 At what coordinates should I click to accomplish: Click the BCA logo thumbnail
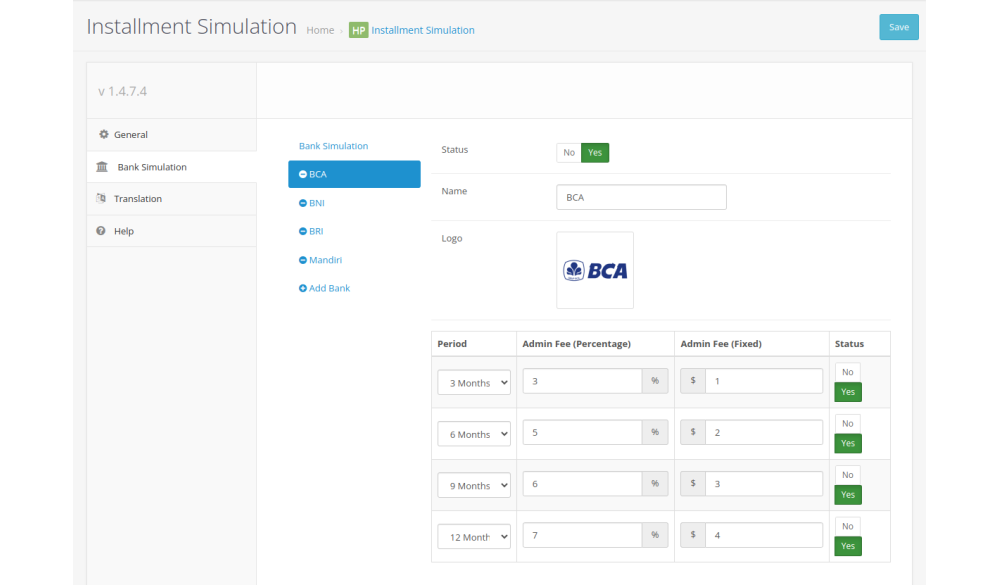pos(595,270)
